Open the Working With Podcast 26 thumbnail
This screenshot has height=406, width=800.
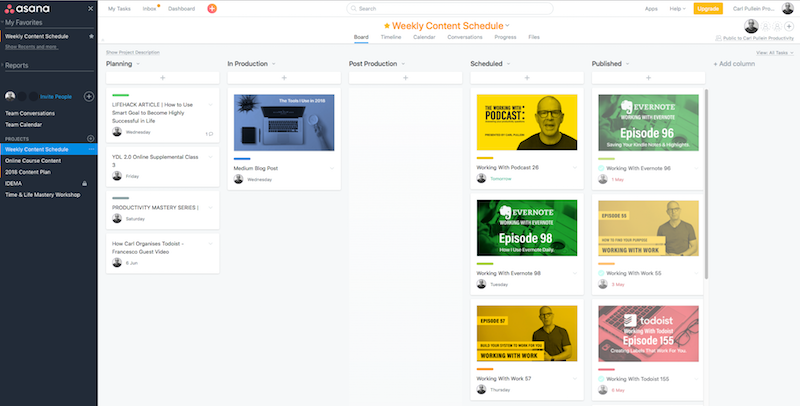pyautogui.click(x=527, y=122)
